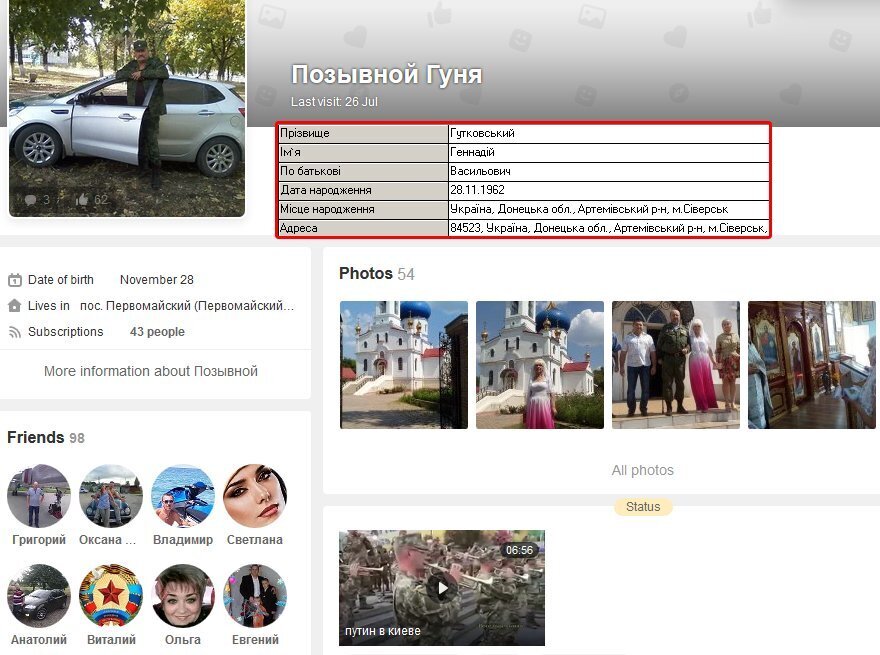Click the "All photos" link

point(642,470)
